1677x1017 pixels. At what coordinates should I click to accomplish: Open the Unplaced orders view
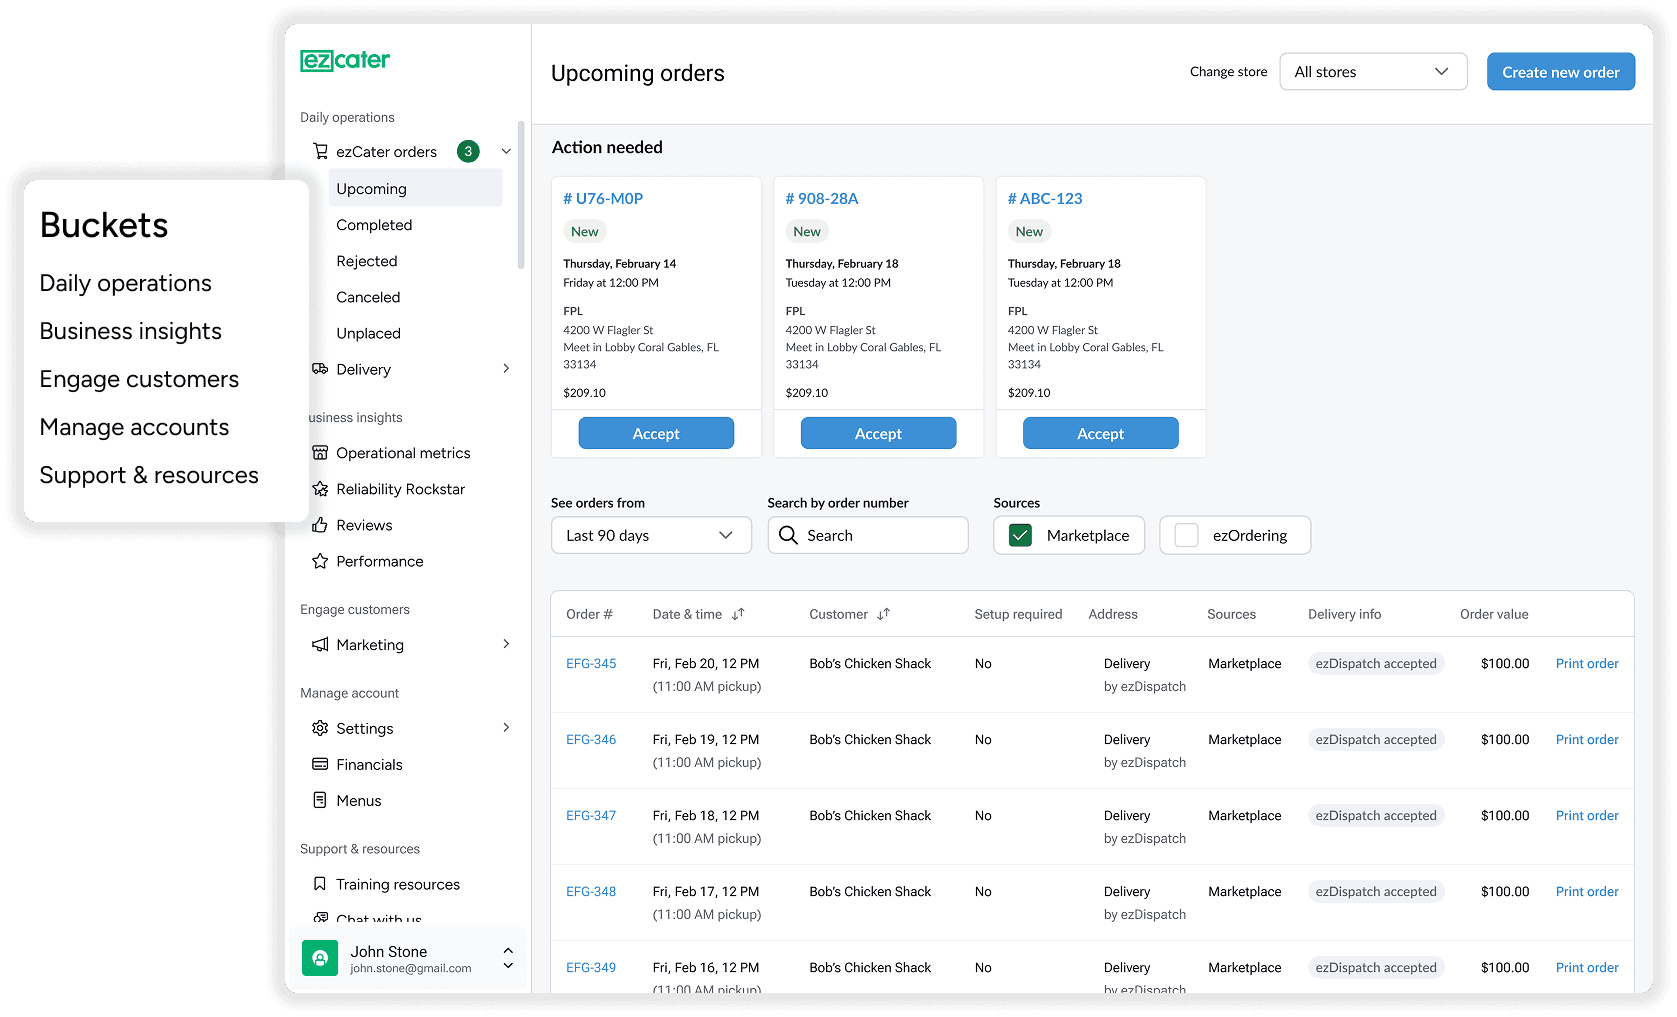368,333
